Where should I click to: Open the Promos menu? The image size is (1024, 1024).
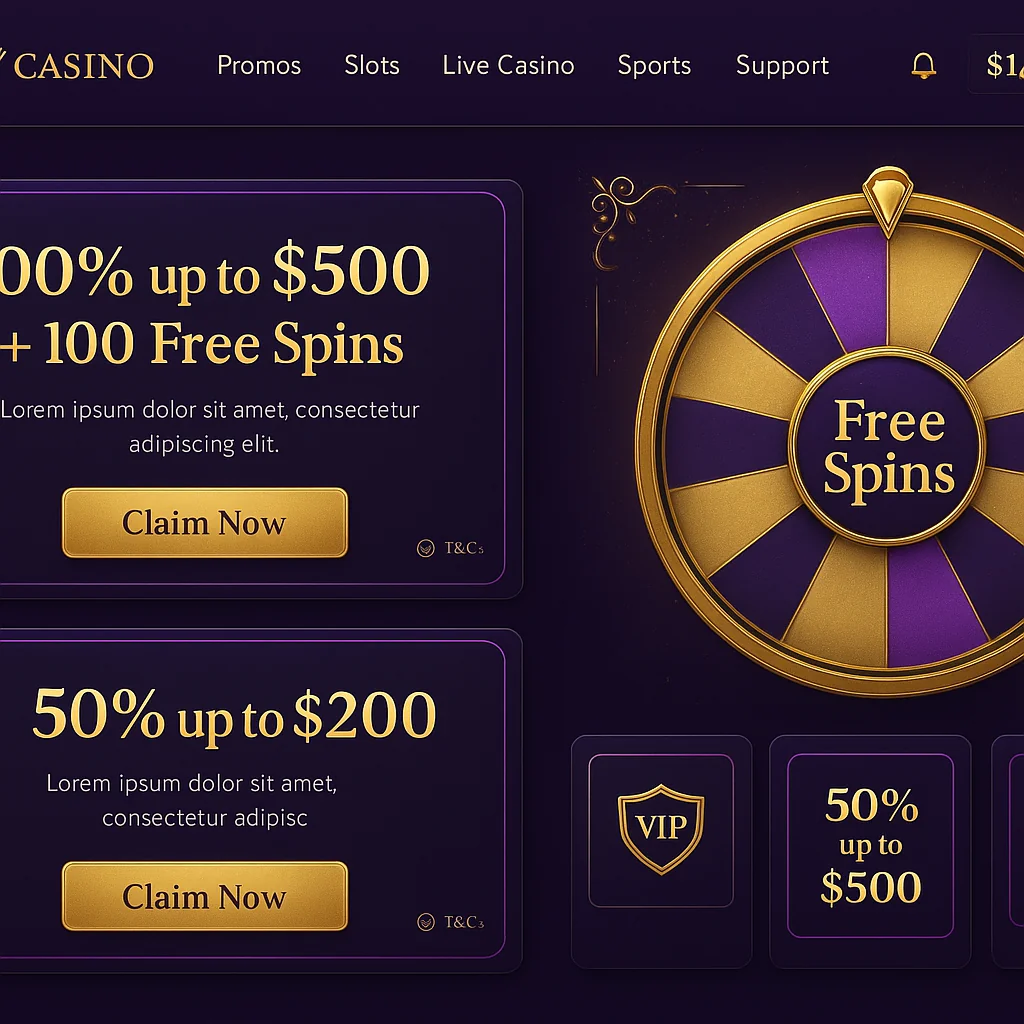(258, 65)
